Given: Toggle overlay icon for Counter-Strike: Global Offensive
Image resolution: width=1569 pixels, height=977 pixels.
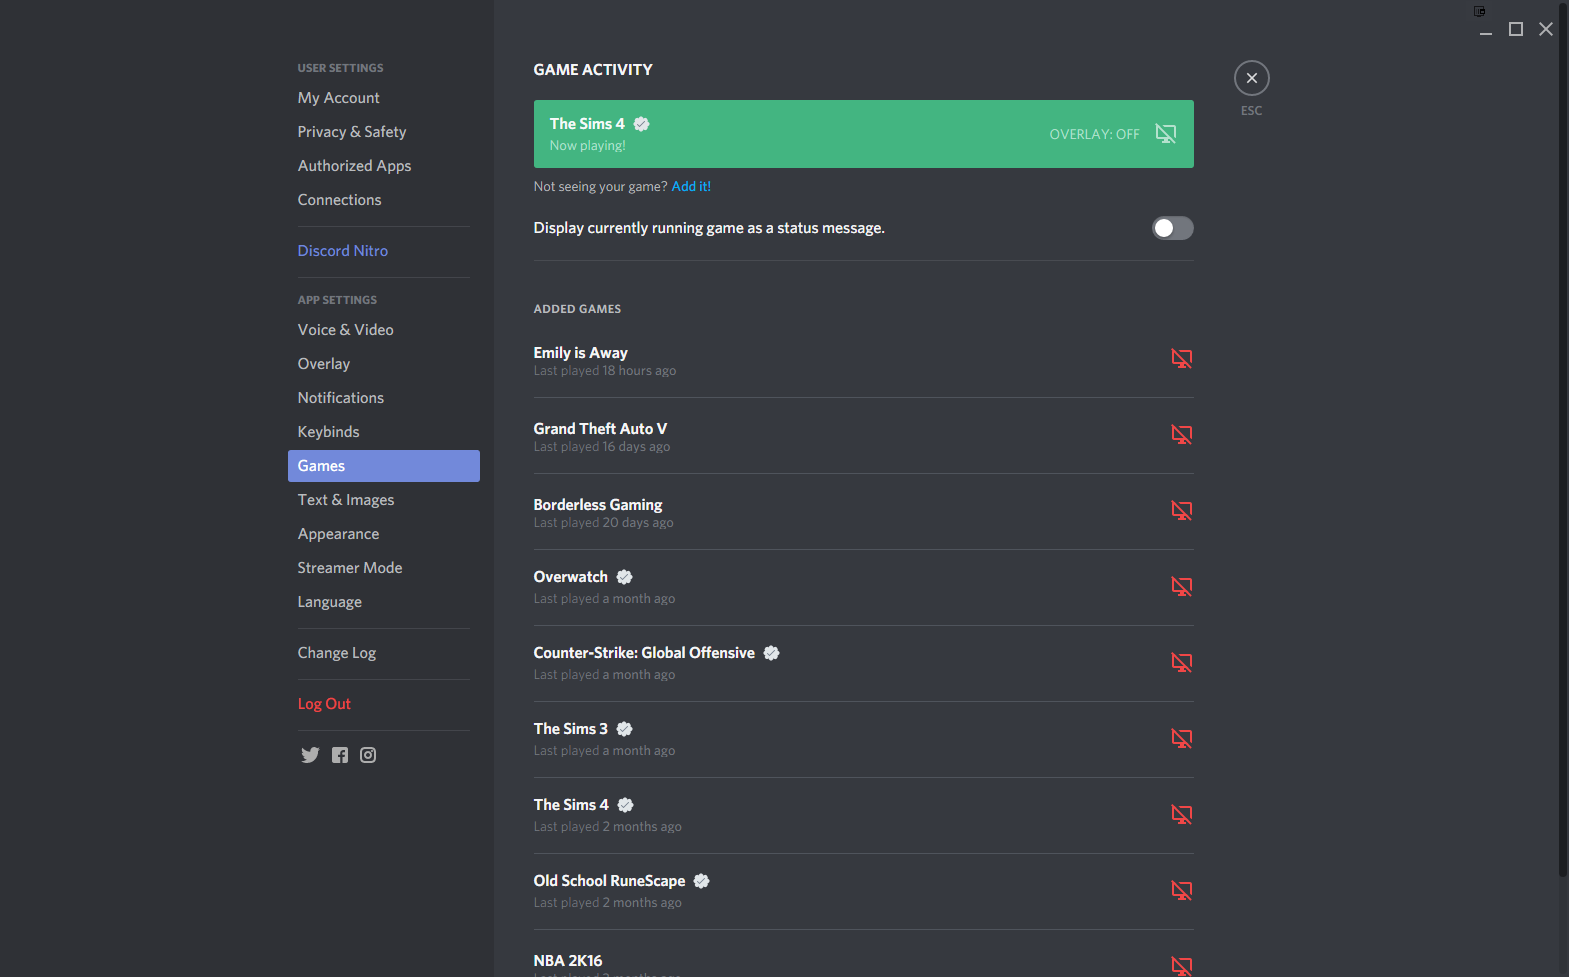Looking at the screenshot, I should 1181,662.
